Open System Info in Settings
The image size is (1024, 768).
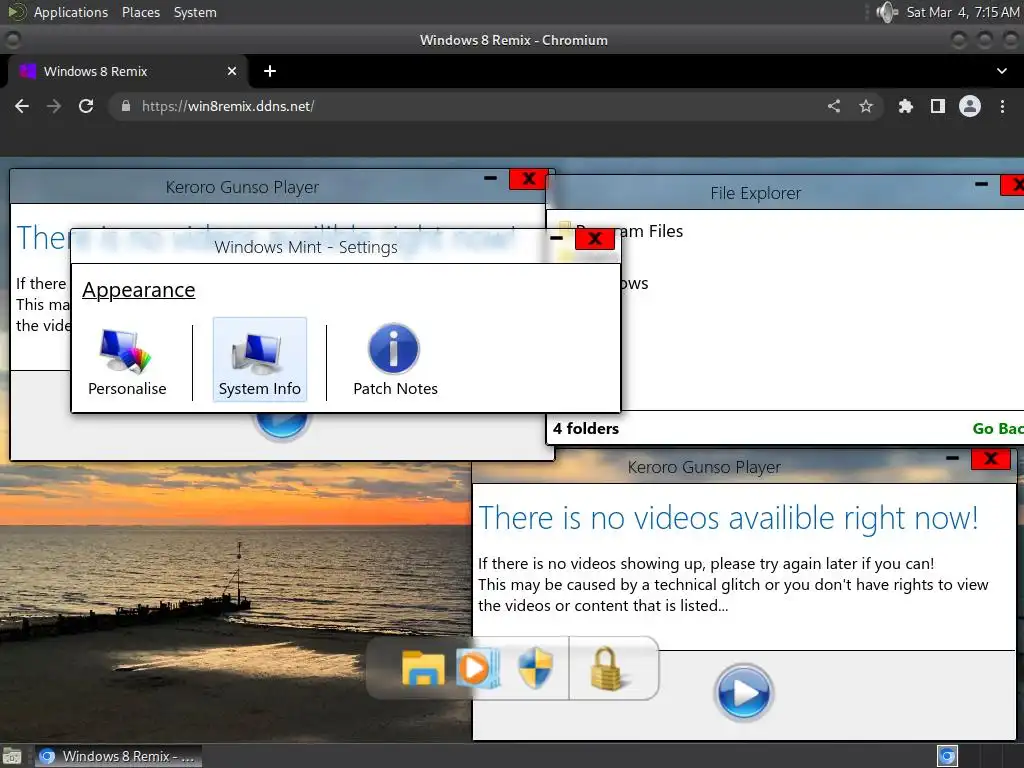point(259,359)
